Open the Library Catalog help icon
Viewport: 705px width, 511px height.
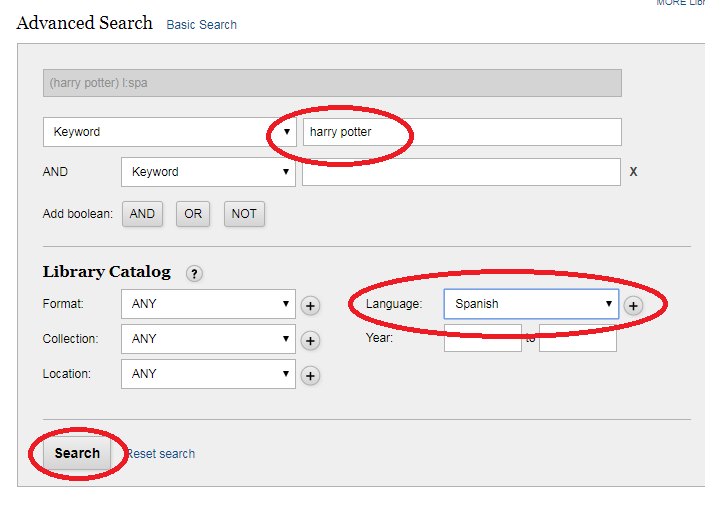[194, 273]
